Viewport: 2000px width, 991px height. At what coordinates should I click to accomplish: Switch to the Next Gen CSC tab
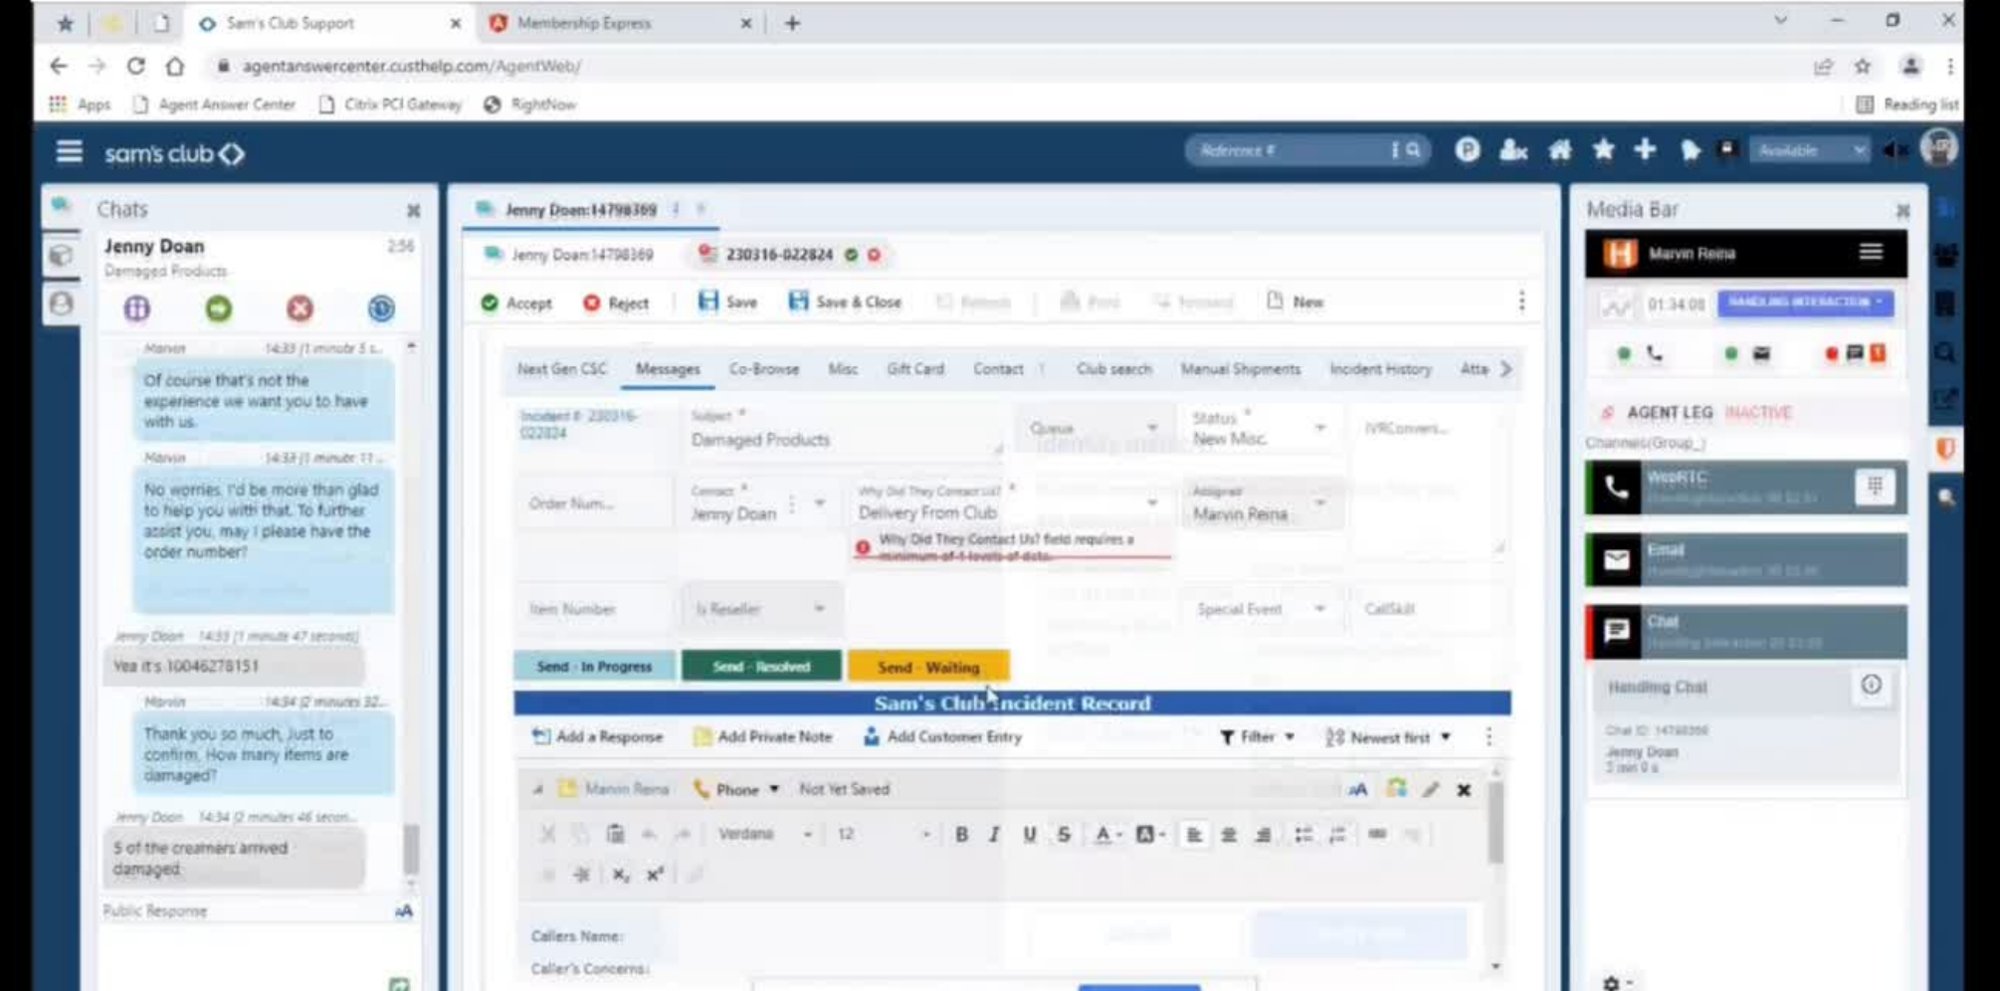pos(561,369)
